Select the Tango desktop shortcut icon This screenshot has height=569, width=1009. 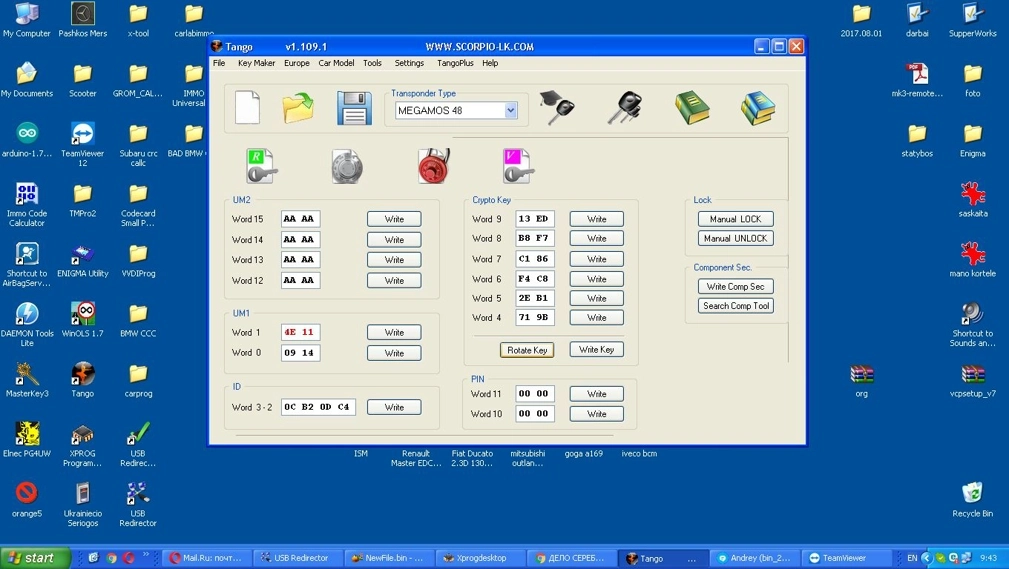(82, 380)
